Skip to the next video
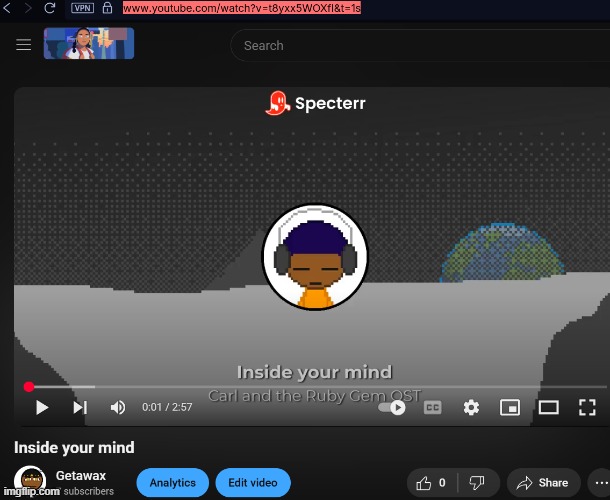The width and height of the screenshot is (610, 500). coord(80,407)
